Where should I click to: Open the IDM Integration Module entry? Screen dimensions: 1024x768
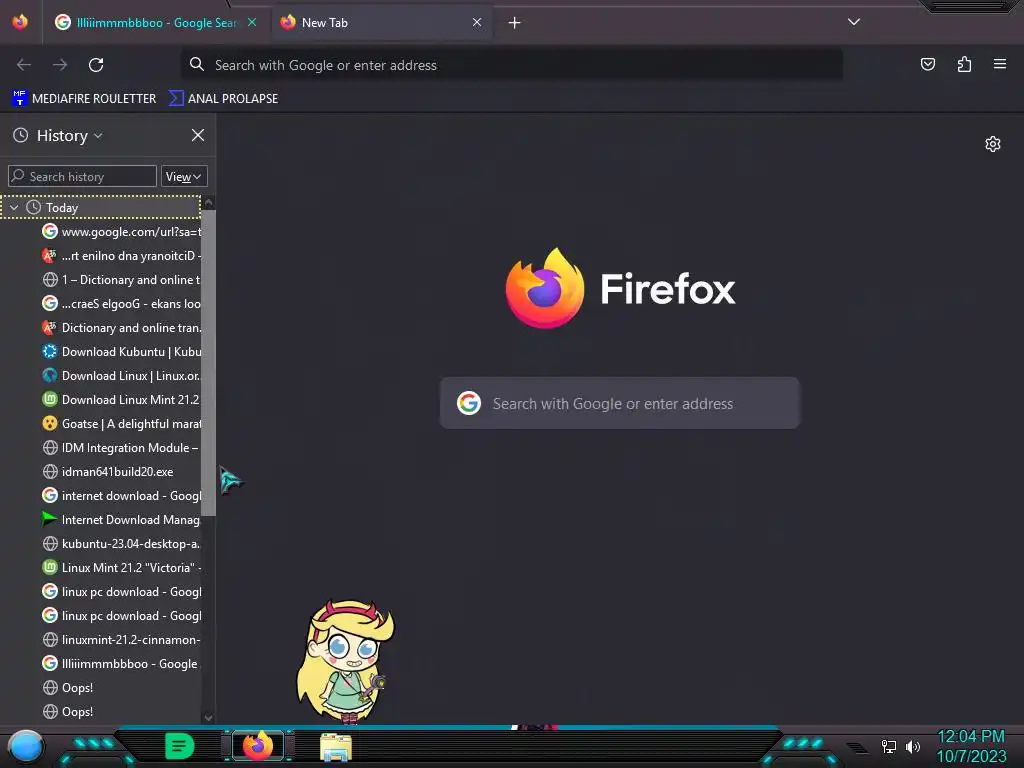coord(121,447)
